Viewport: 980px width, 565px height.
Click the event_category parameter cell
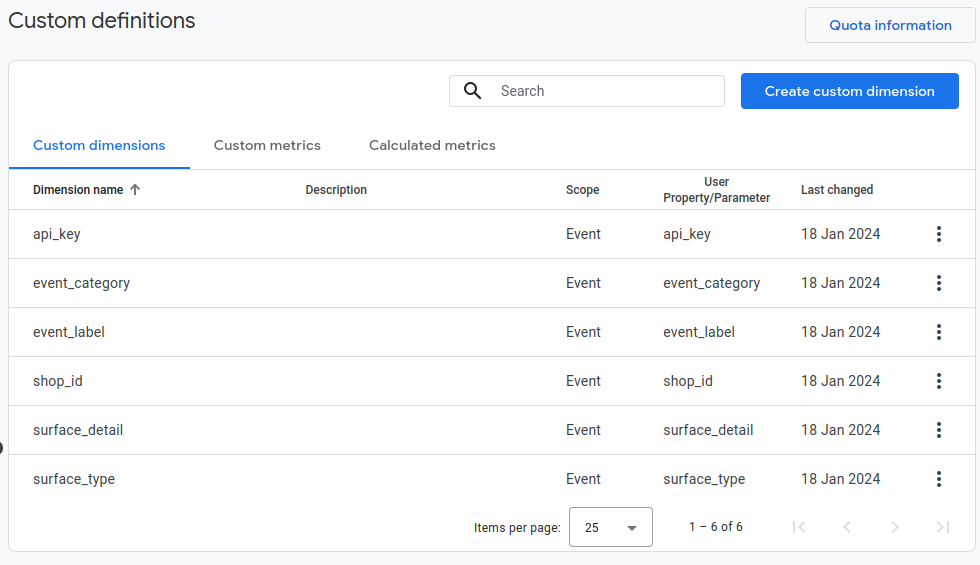711,283
